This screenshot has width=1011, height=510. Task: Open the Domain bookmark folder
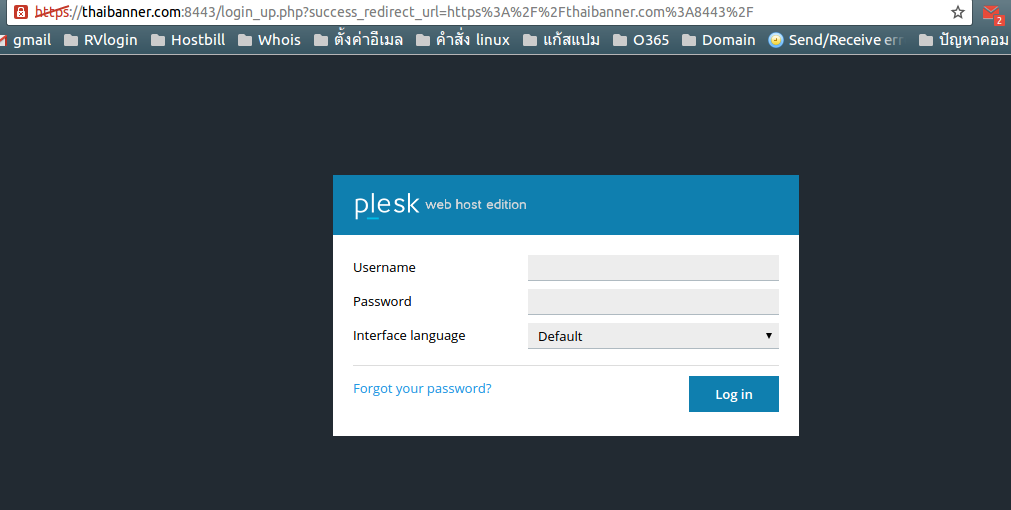[x=718, y=40]
